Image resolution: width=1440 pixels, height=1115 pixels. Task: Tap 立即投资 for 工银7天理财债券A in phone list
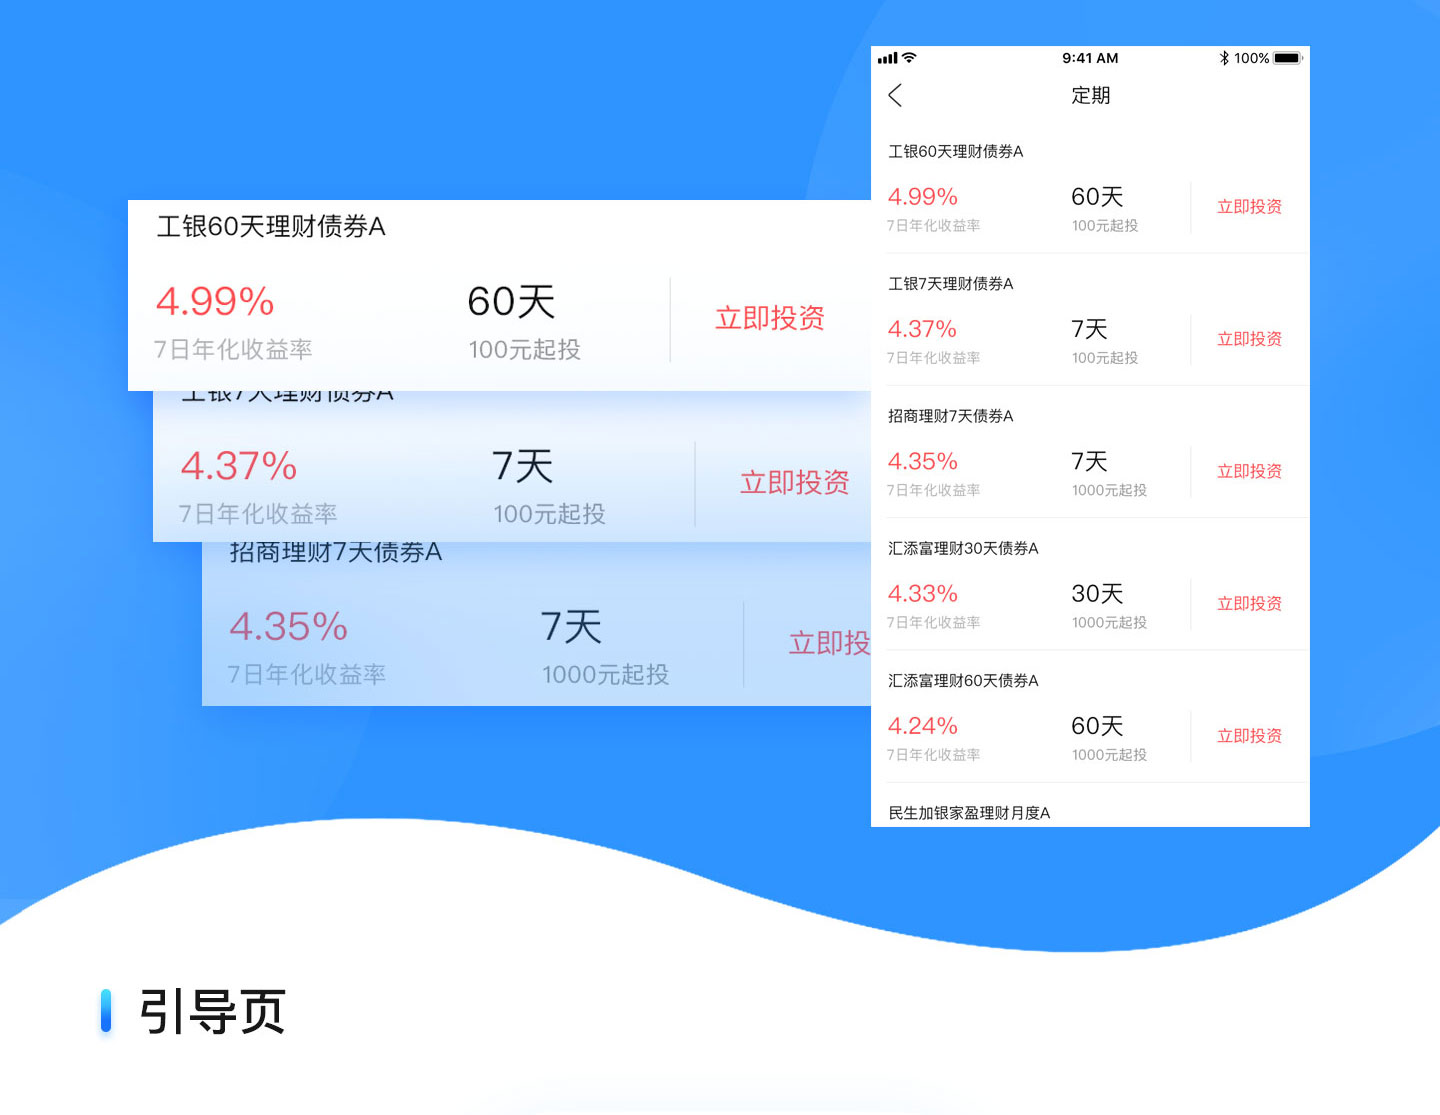pos(1249,339)
